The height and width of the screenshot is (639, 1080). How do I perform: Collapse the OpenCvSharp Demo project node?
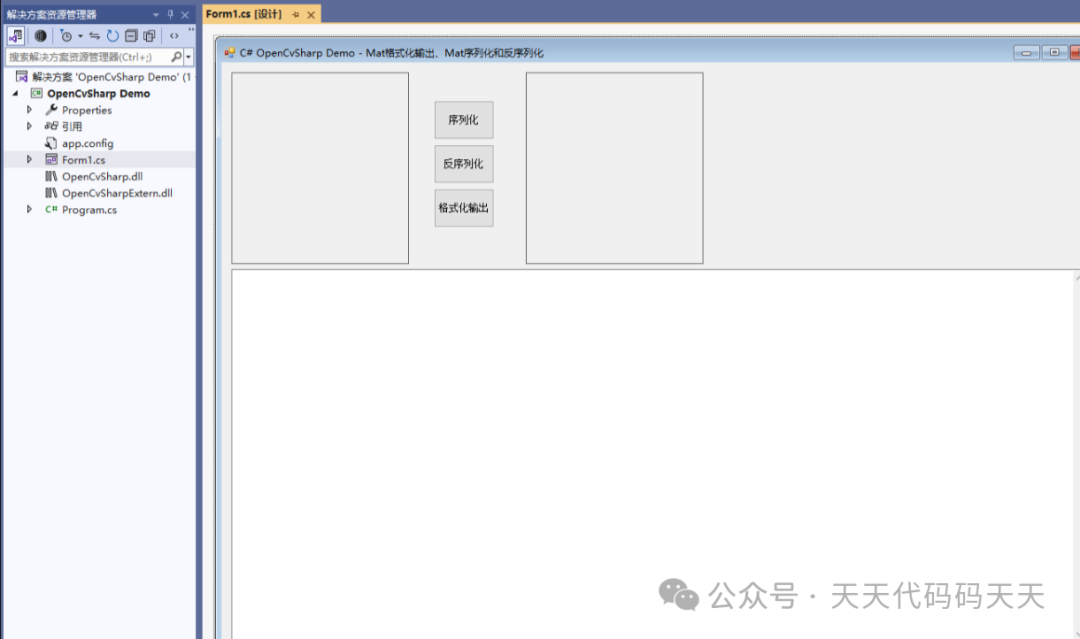pyautogui.click(x=13, y=93)
